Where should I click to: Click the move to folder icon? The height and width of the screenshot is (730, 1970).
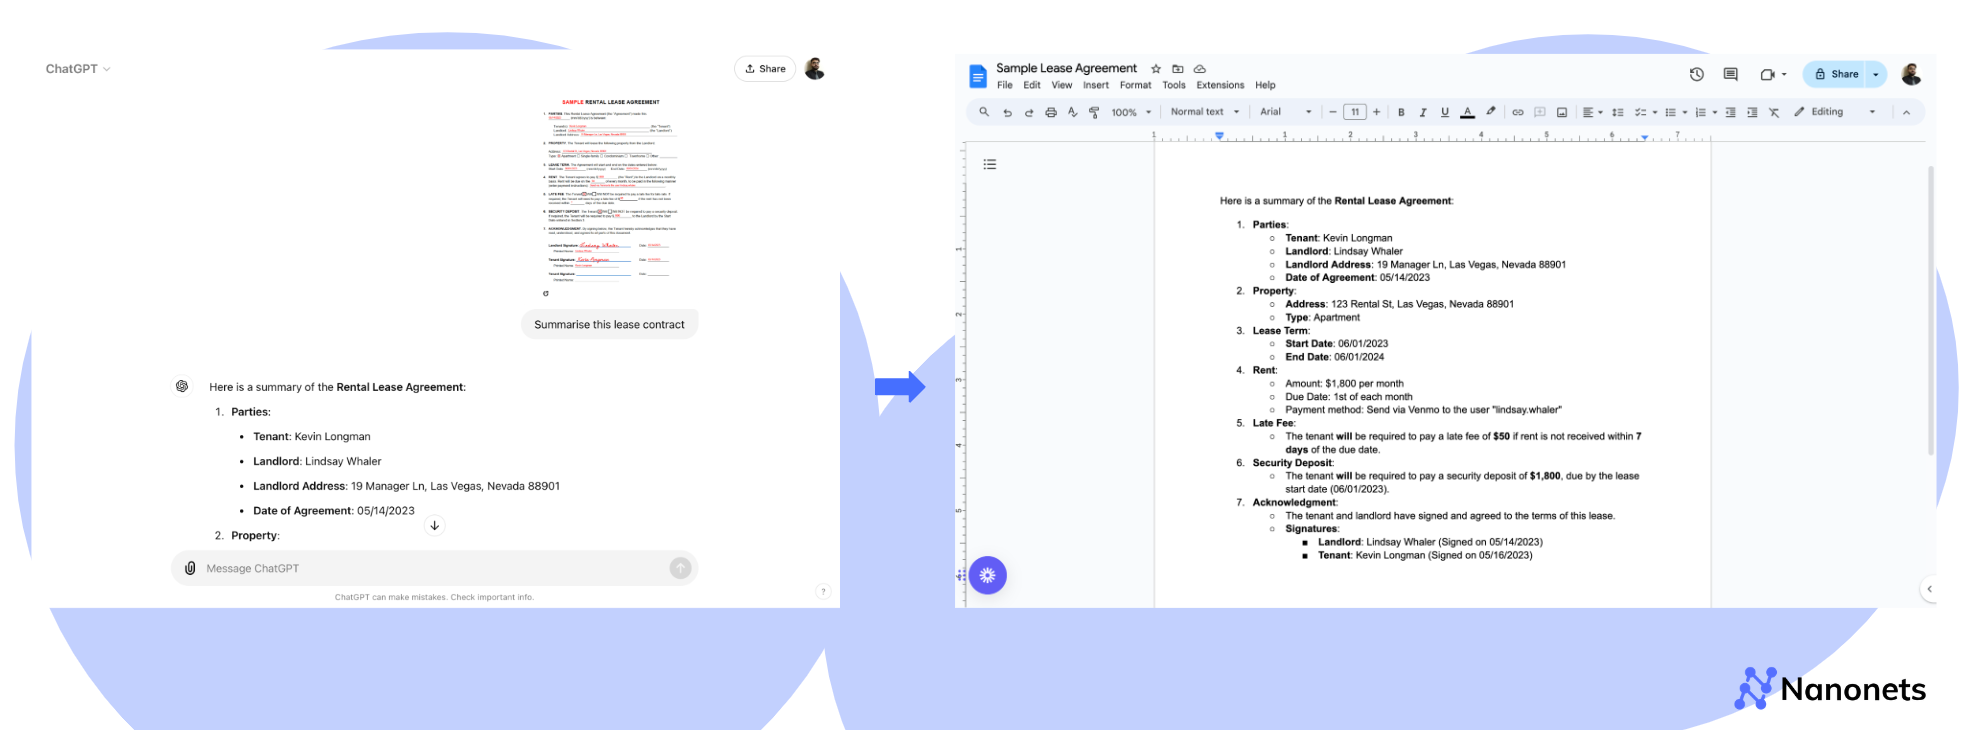tap(1178, 69)
